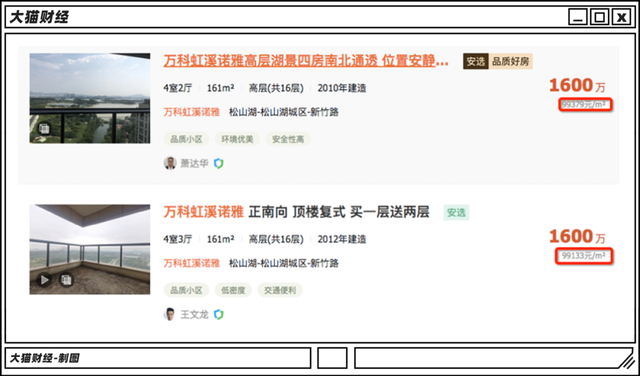The width and height of the screenshot is (640, 376).
Task: Click the lake view listing thumbnail
Action: tap(90, 98)
